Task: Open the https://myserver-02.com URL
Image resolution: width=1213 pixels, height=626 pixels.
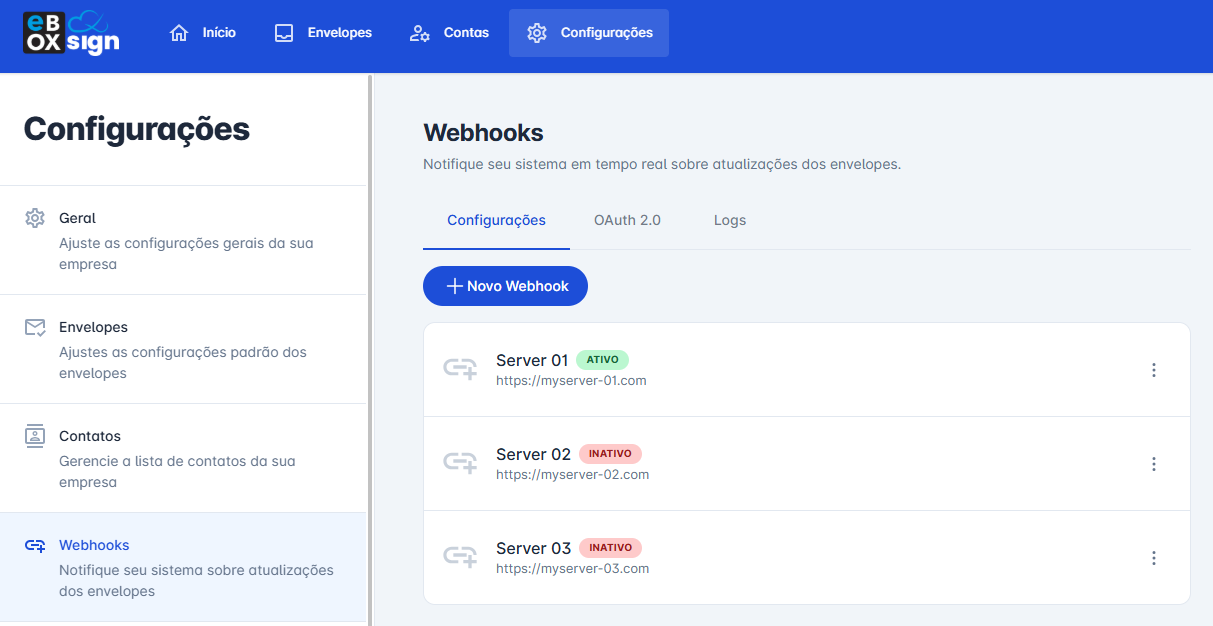Action: (572, 474)
